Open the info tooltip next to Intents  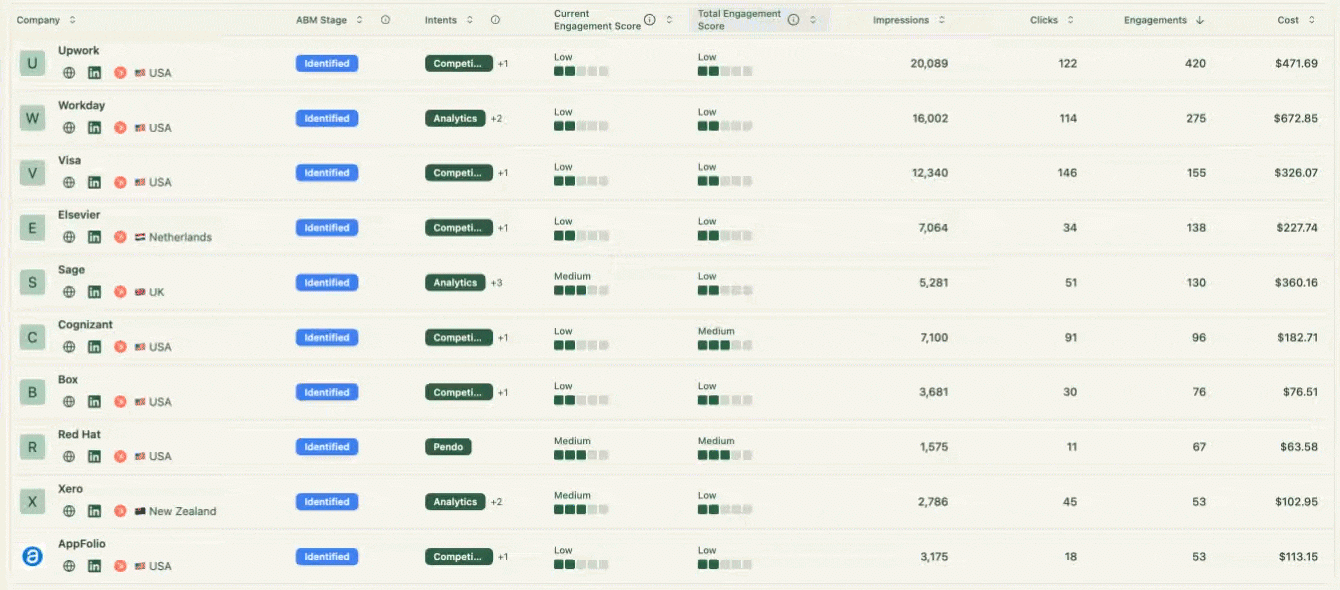click(494, 19)
